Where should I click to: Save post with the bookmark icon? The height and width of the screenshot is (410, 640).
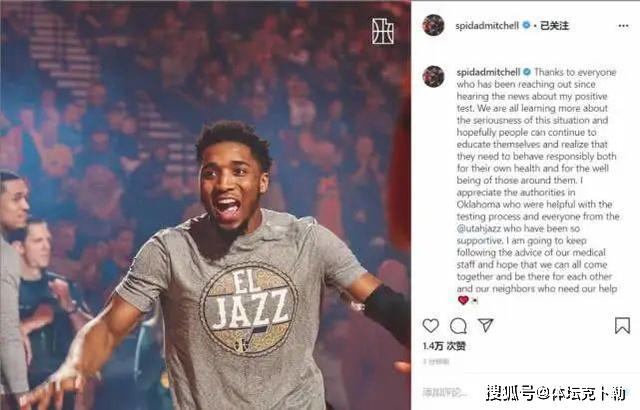[622, 326]
